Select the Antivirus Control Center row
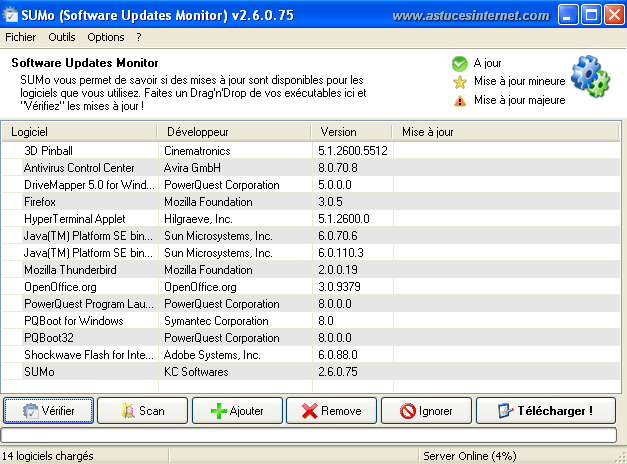The width and height of the screenshot is (627, 464). (x=311, y=168)
